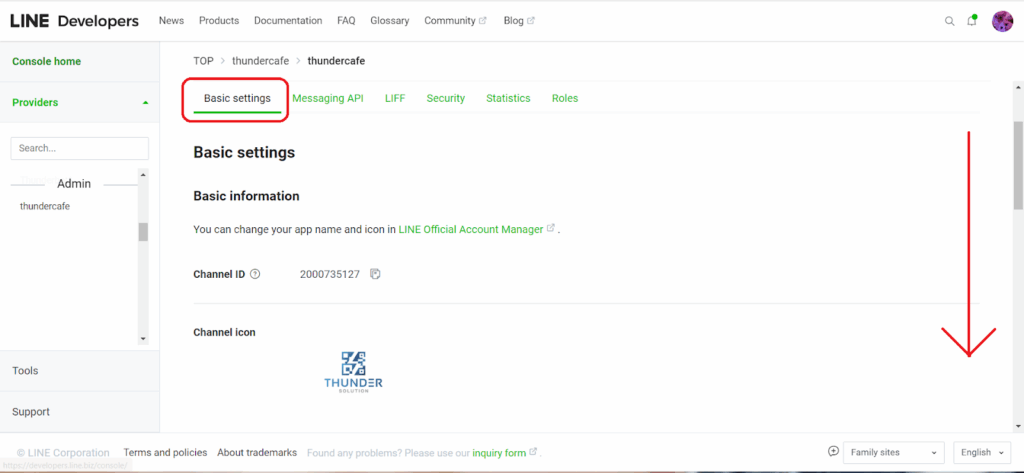Open the Security tab

[445, 98]
